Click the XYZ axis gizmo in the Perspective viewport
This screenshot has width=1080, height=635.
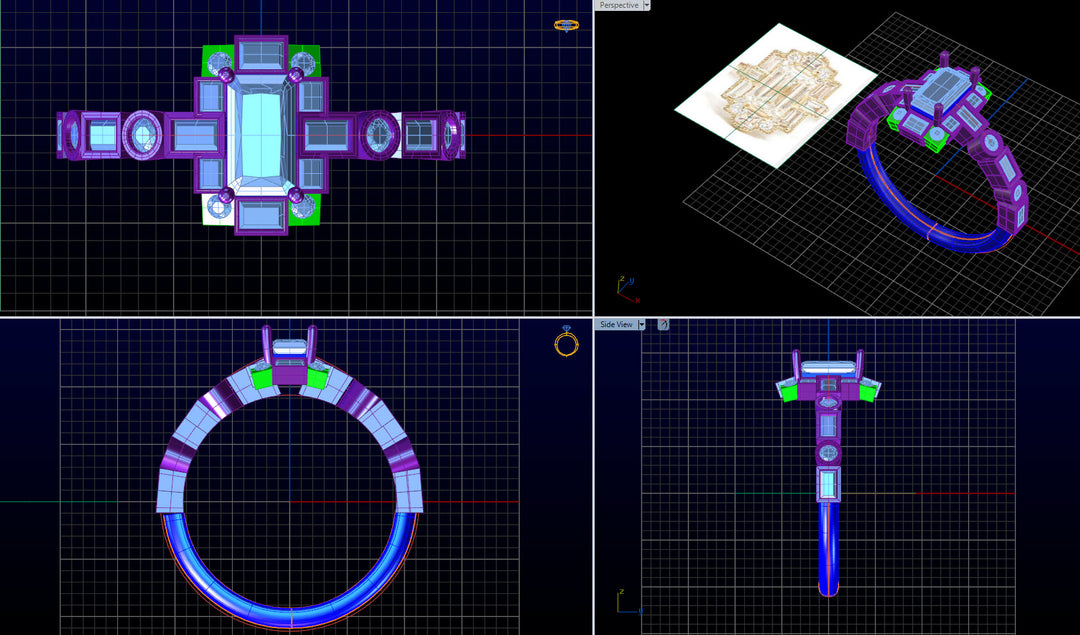626,291
